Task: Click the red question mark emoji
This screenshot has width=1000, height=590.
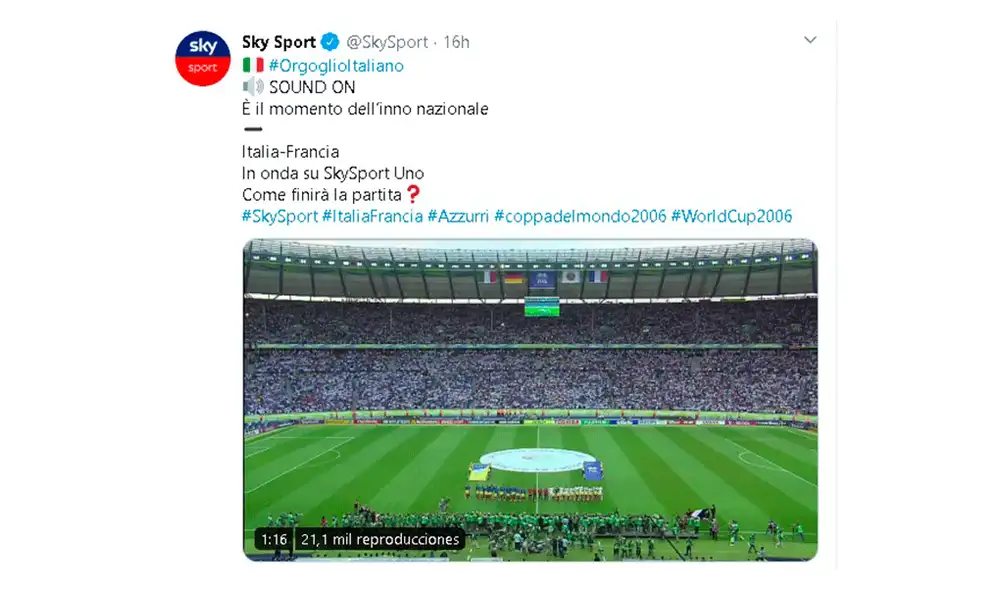Action: (413, 194)
